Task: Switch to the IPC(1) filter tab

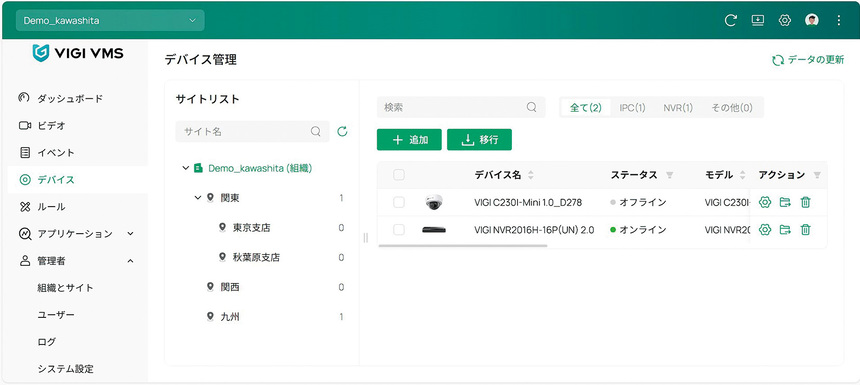Action: pos(632,107)
